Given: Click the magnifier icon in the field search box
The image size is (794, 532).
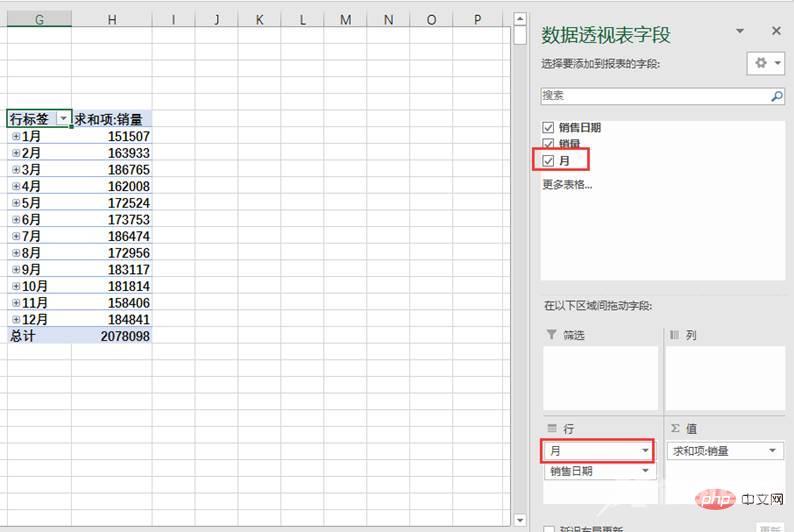Looking at the screenshot, I should pos(776,97).
